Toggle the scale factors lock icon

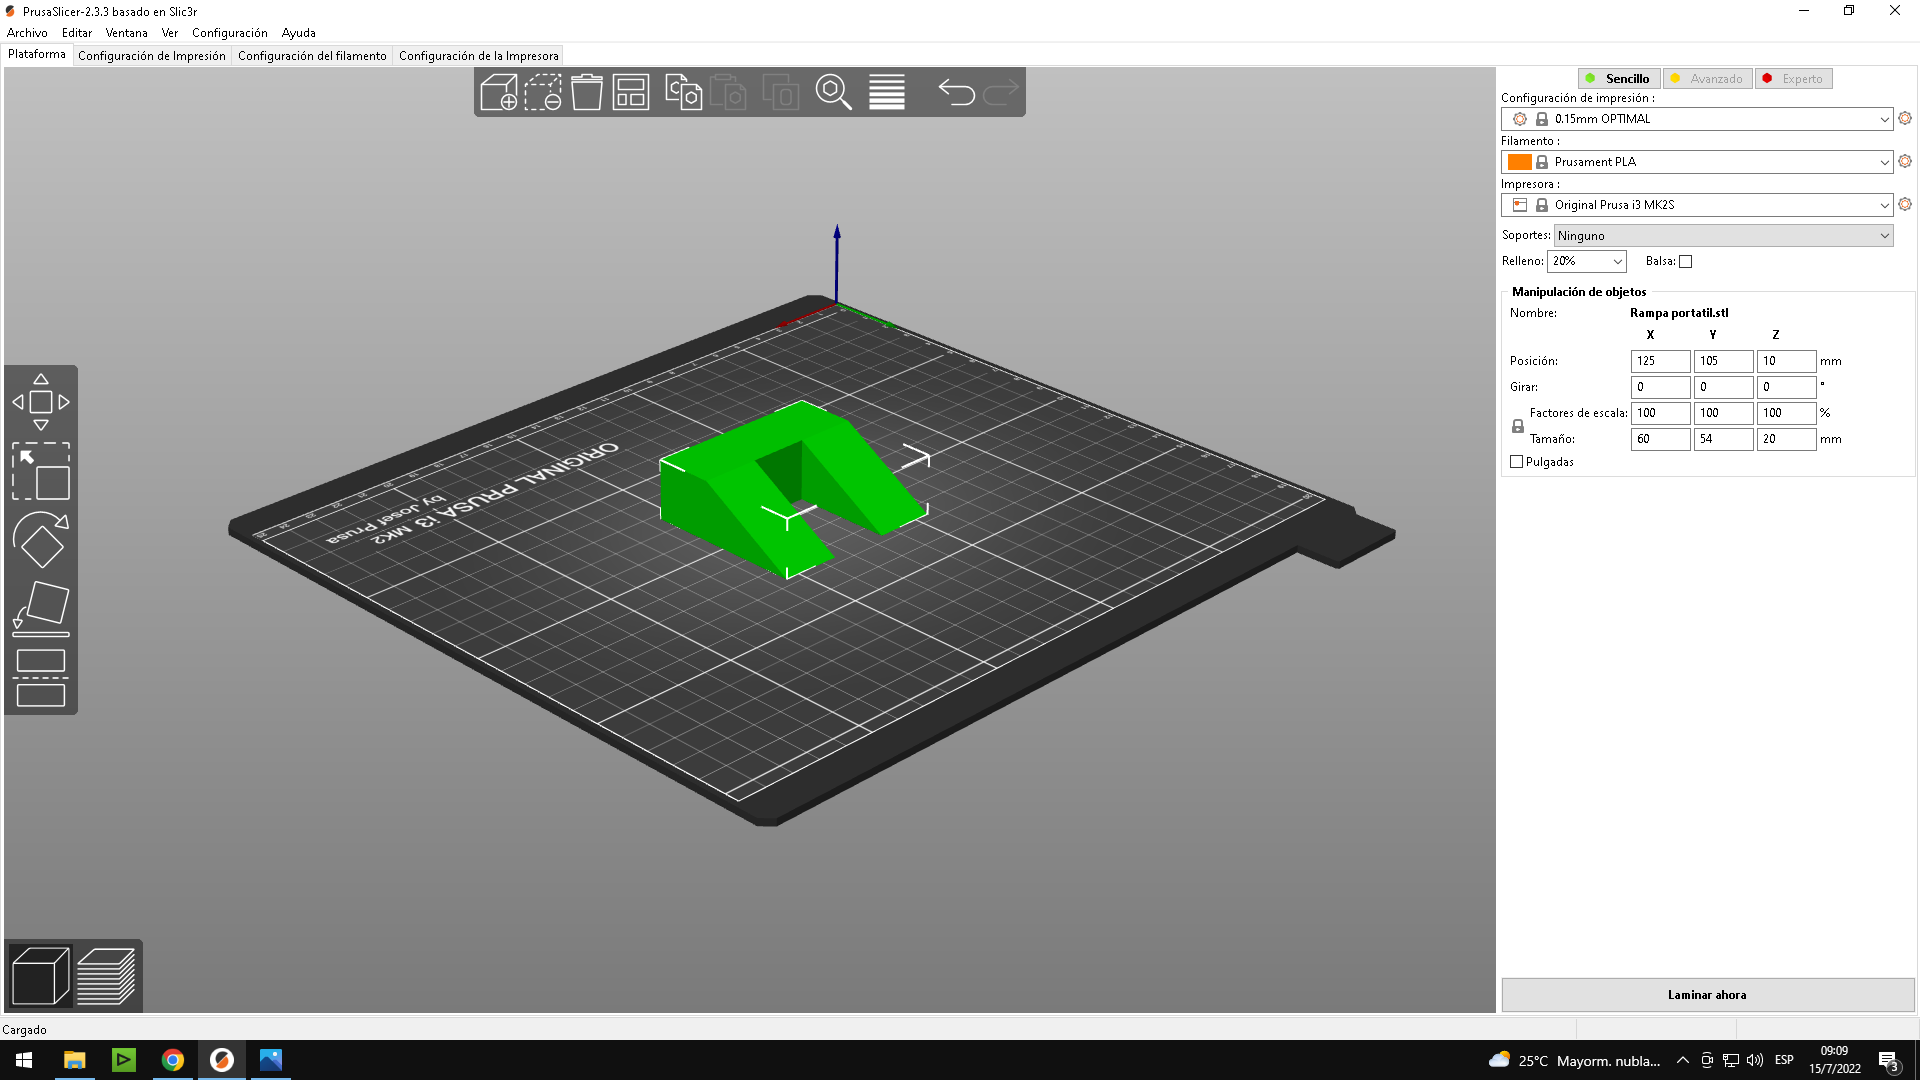pos(1518,426)
